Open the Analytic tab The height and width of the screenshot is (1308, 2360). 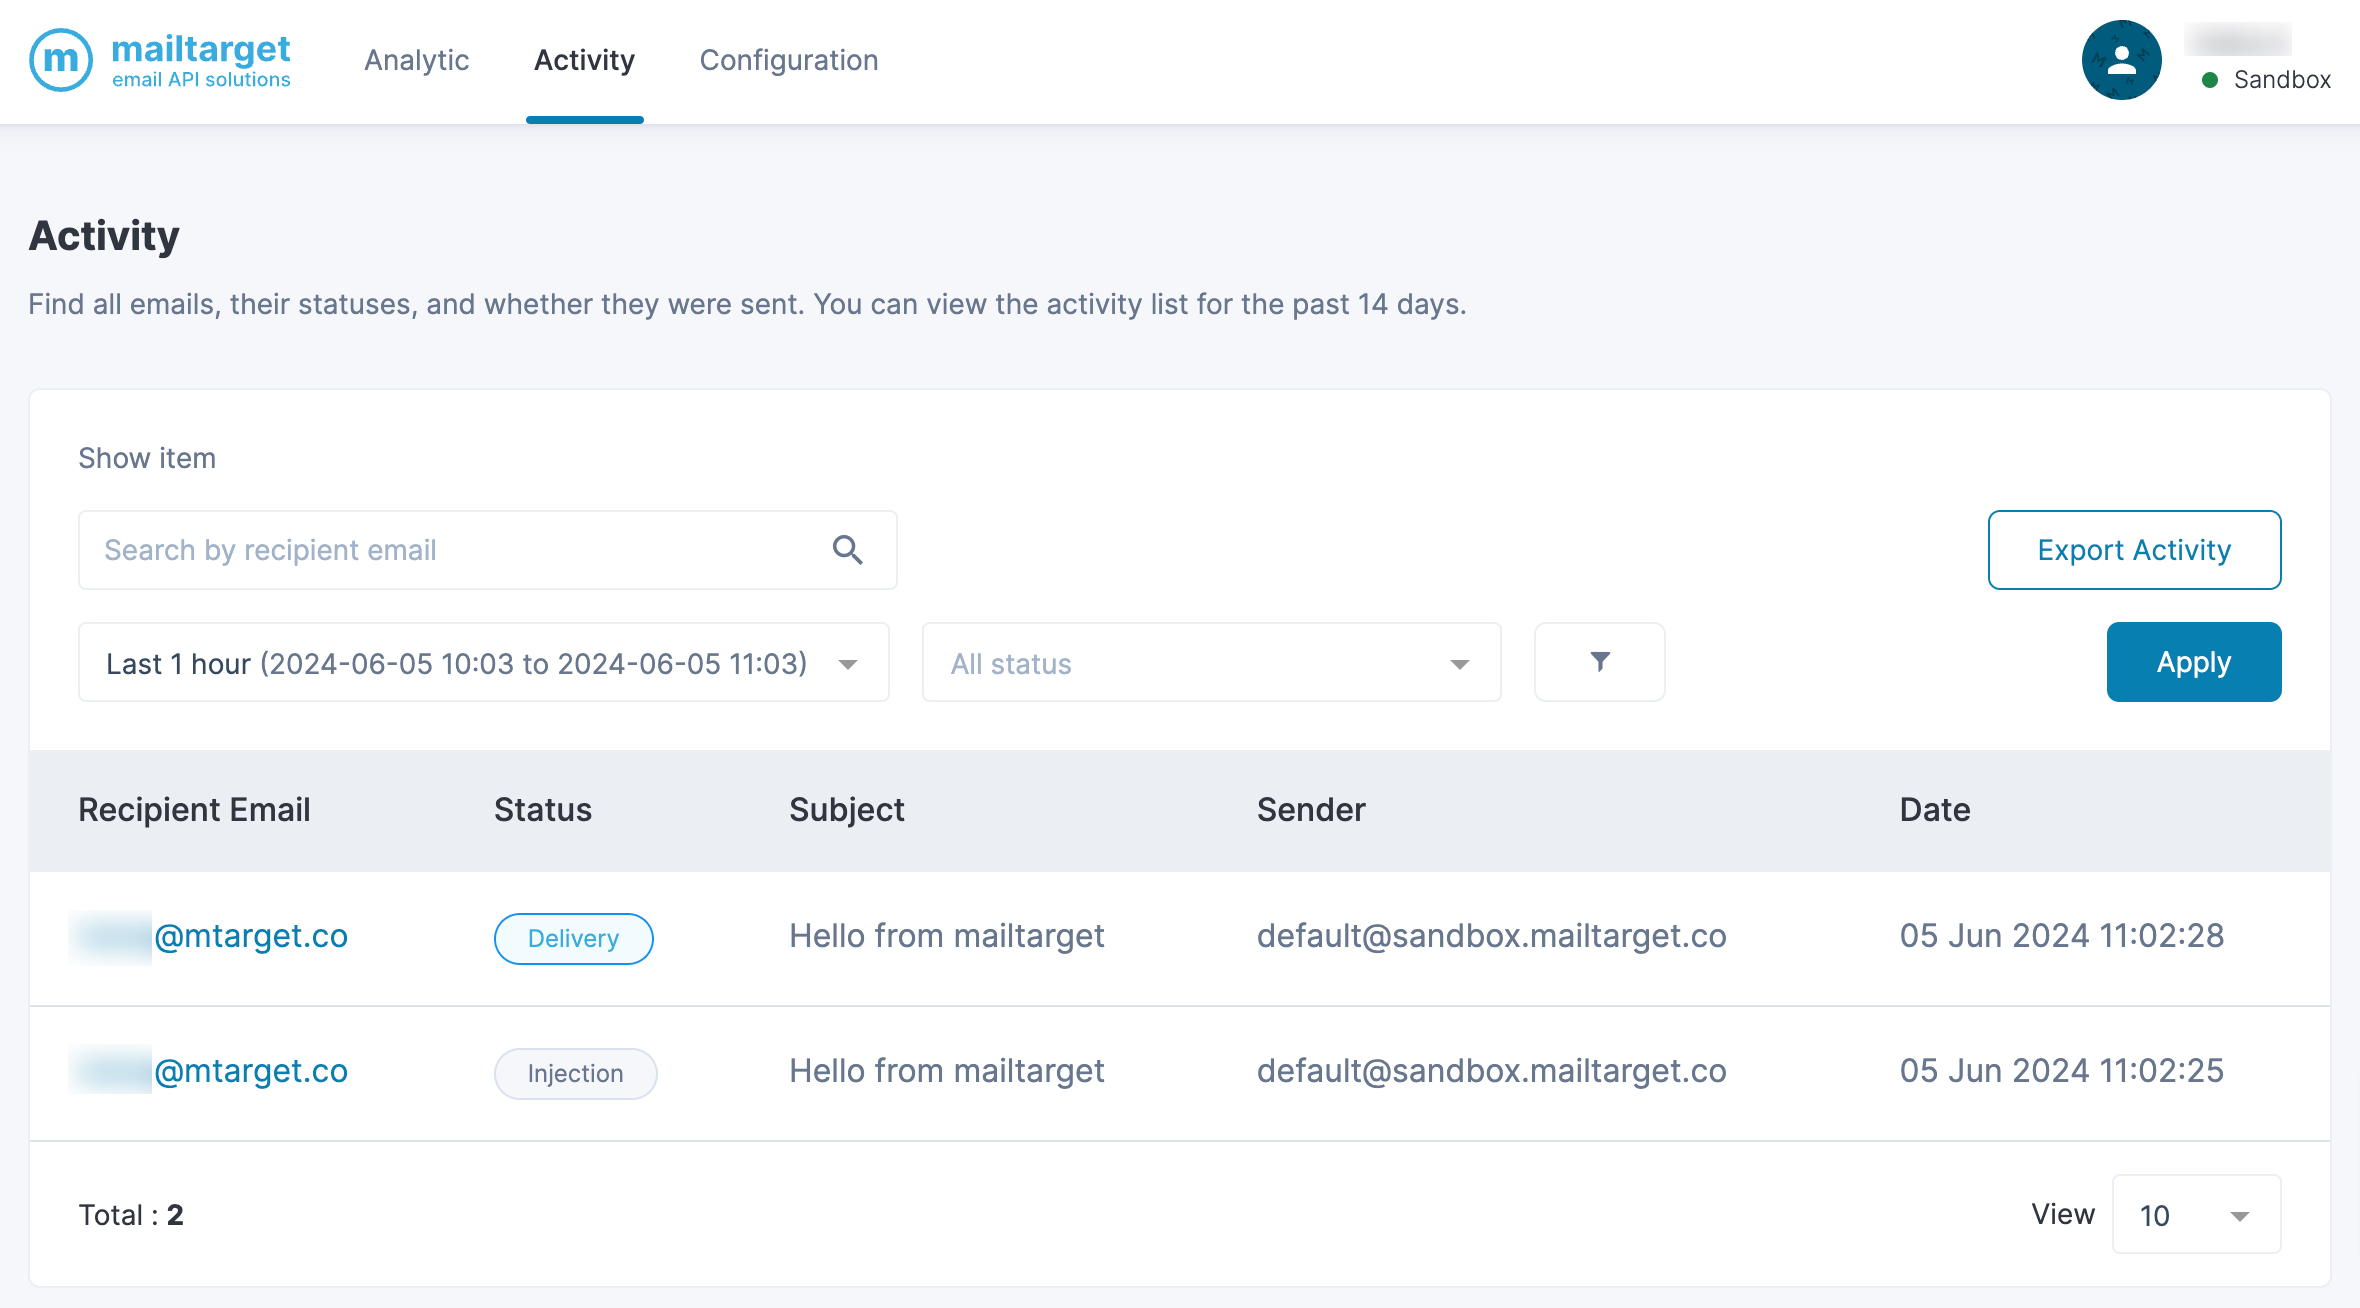point(416,60)
